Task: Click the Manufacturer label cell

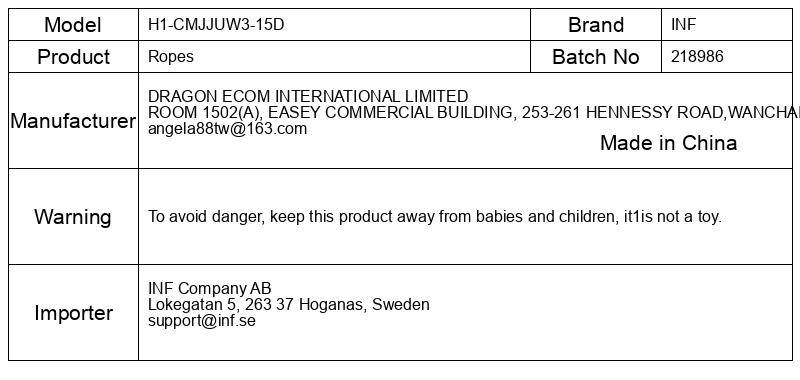Action: click(73, 121)
